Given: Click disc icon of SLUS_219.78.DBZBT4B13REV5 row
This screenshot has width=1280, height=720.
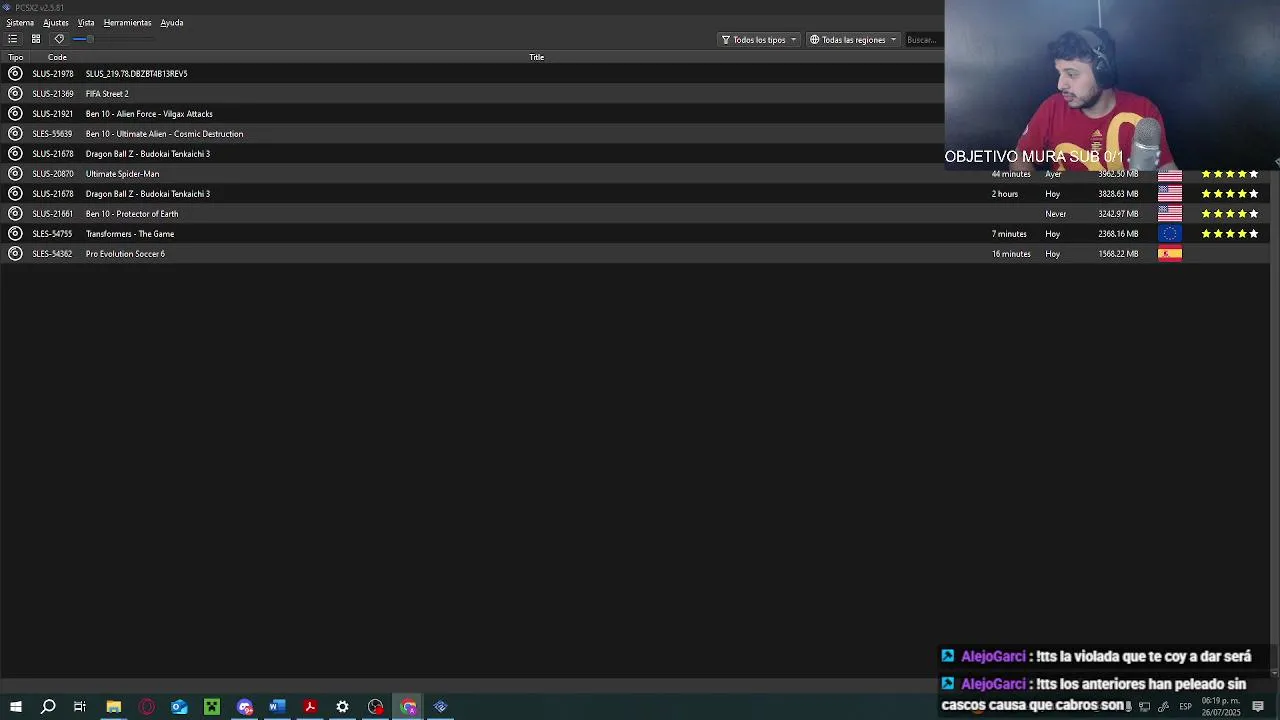Looking at the screenshot, I should pos(15,73).
